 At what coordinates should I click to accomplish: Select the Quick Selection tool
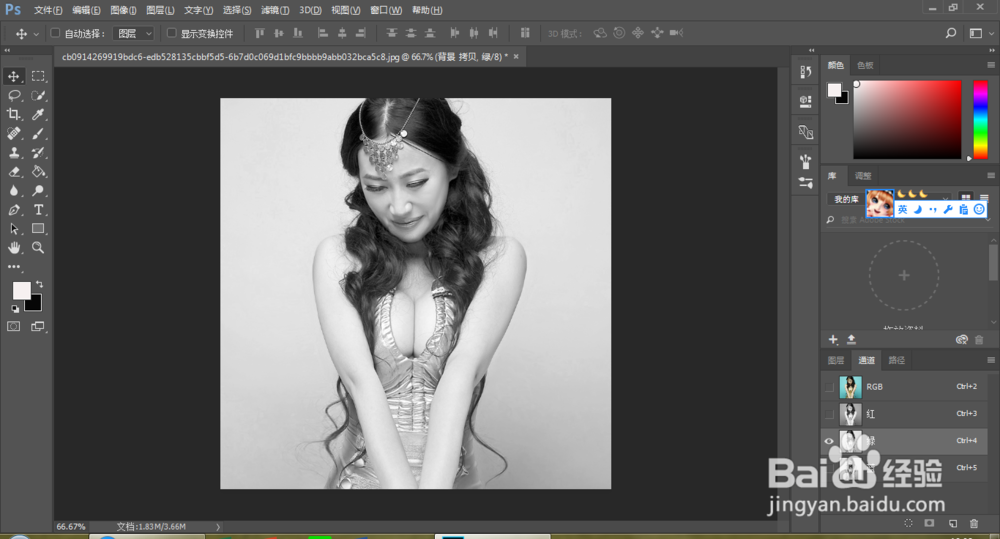click(x=38, y=96)
